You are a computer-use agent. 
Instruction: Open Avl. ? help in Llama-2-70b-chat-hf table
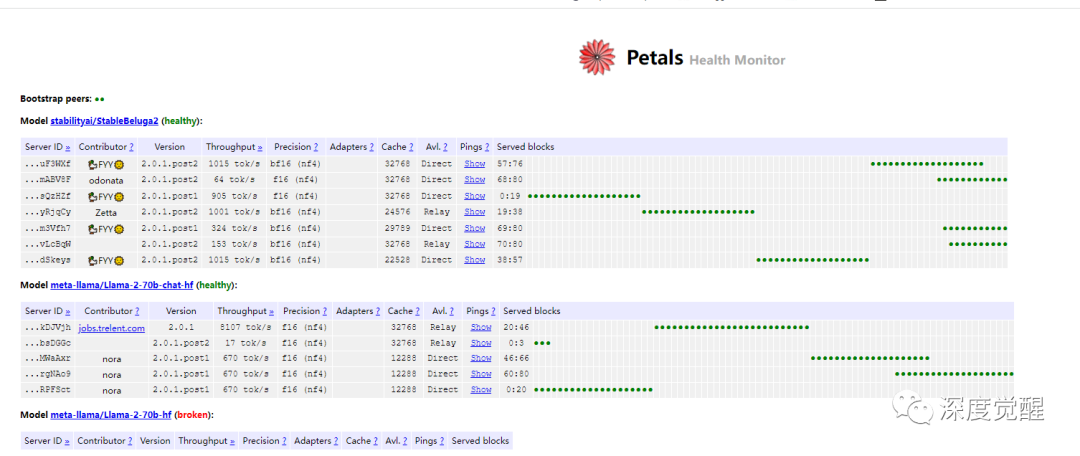pyautogui.click(x=452, y=311)
